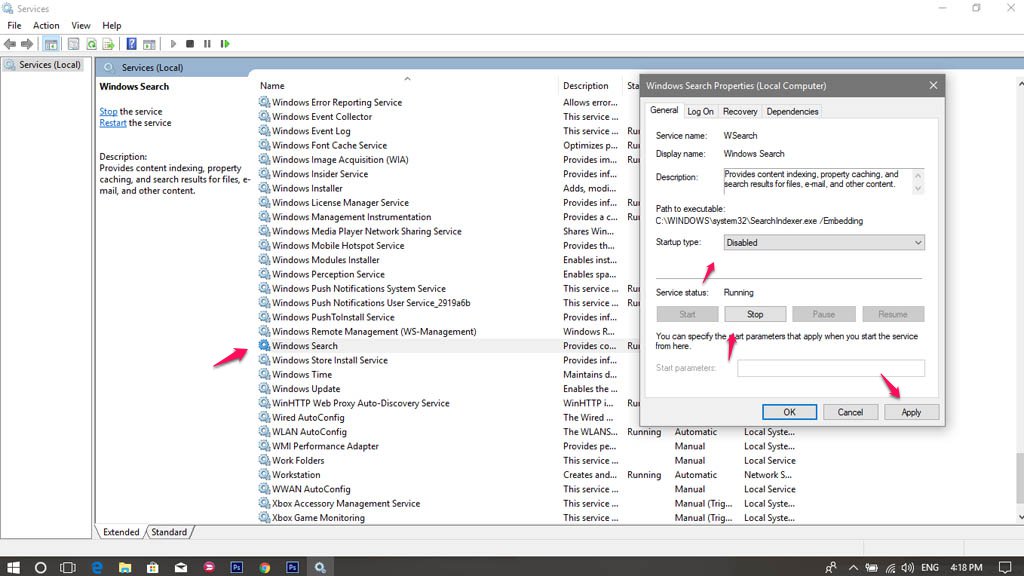Close the Windows Search Properties dialog

(933, 86)
